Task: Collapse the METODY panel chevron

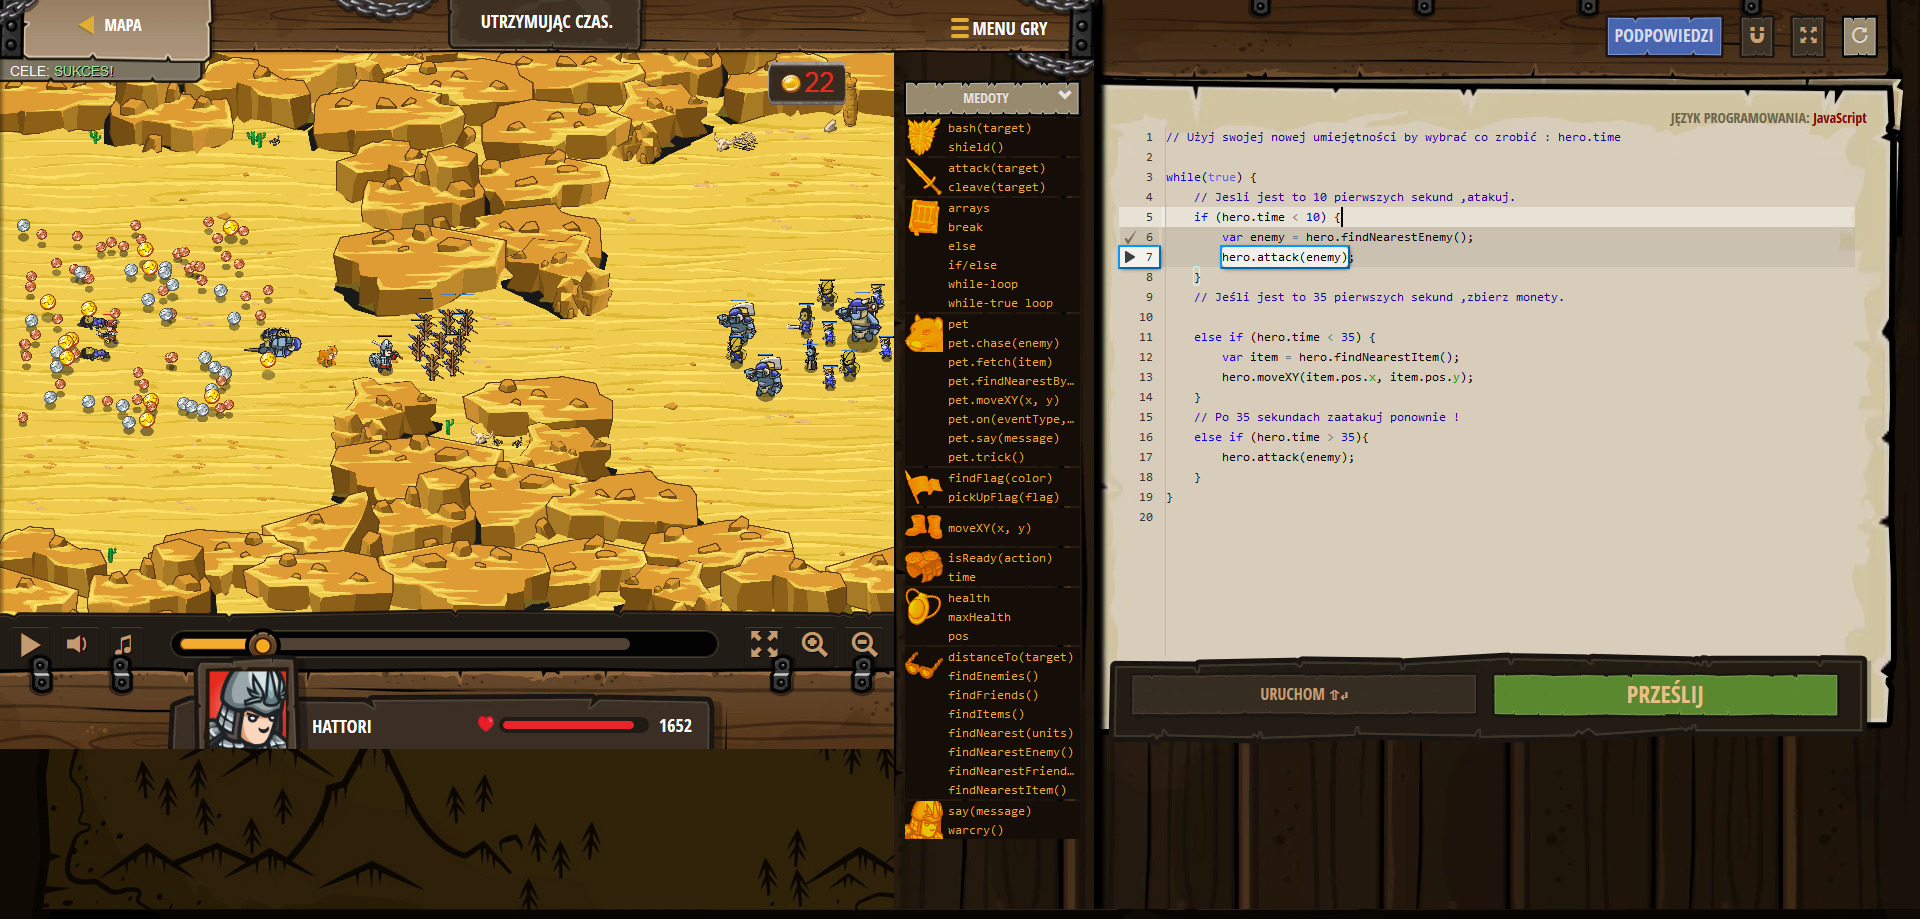Action: coord(1065,96)
